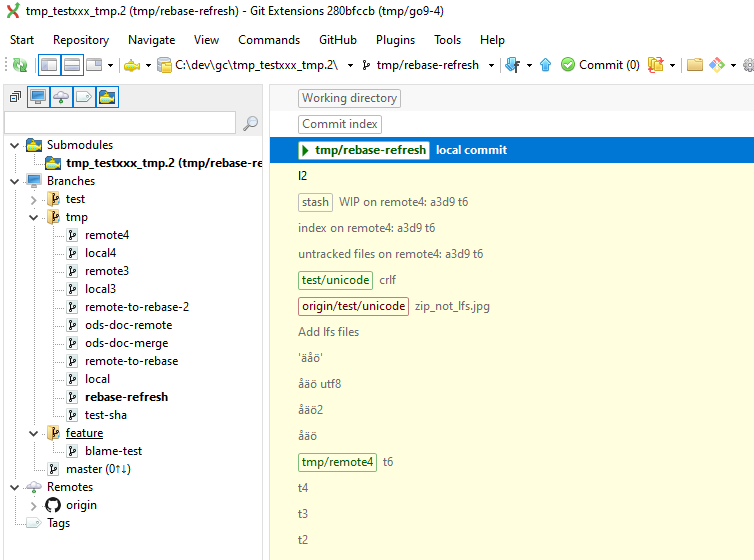Image resolution: width=754 pixels, height=560 pixels.
Task: Select the 'Add lfs files' commit row
Action: pyautogui.click(x=512, y=332)
